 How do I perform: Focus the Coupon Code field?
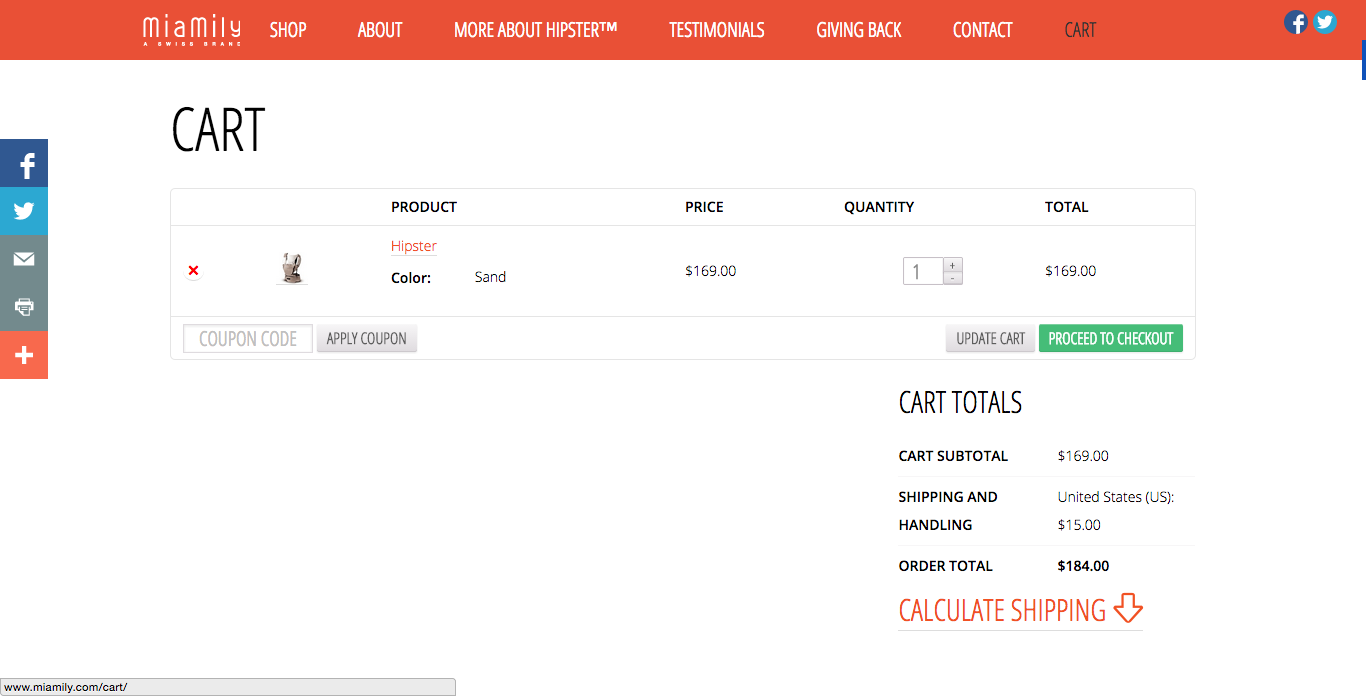[x=248, y=339]
